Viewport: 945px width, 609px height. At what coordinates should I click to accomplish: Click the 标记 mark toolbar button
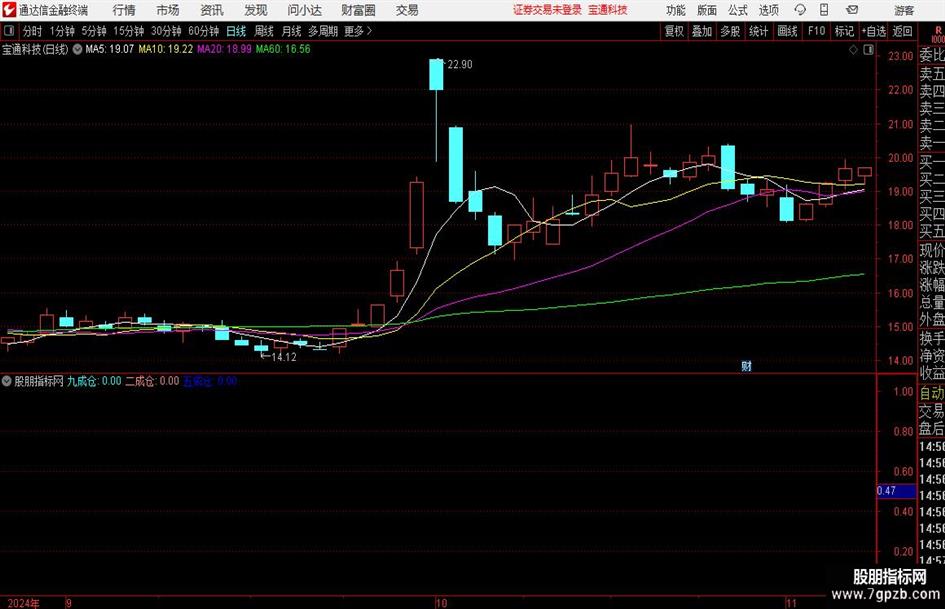coord(844,31)
